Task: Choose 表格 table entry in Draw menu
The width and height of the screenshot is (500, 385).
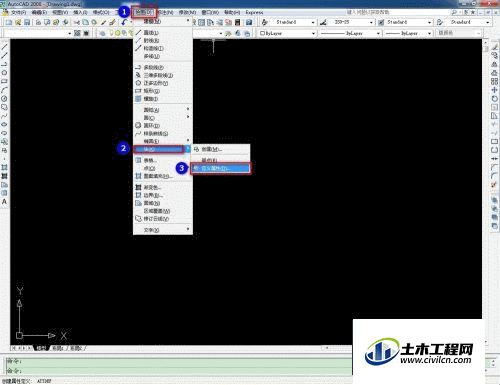Action: pos(163,160)
